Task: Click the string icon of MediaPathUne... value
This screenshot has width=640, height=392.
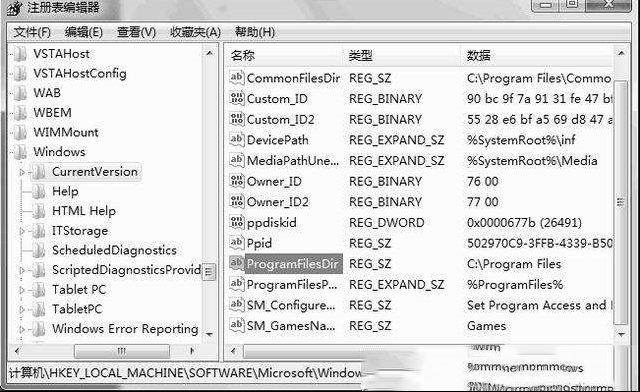Action: click(237, 160)
